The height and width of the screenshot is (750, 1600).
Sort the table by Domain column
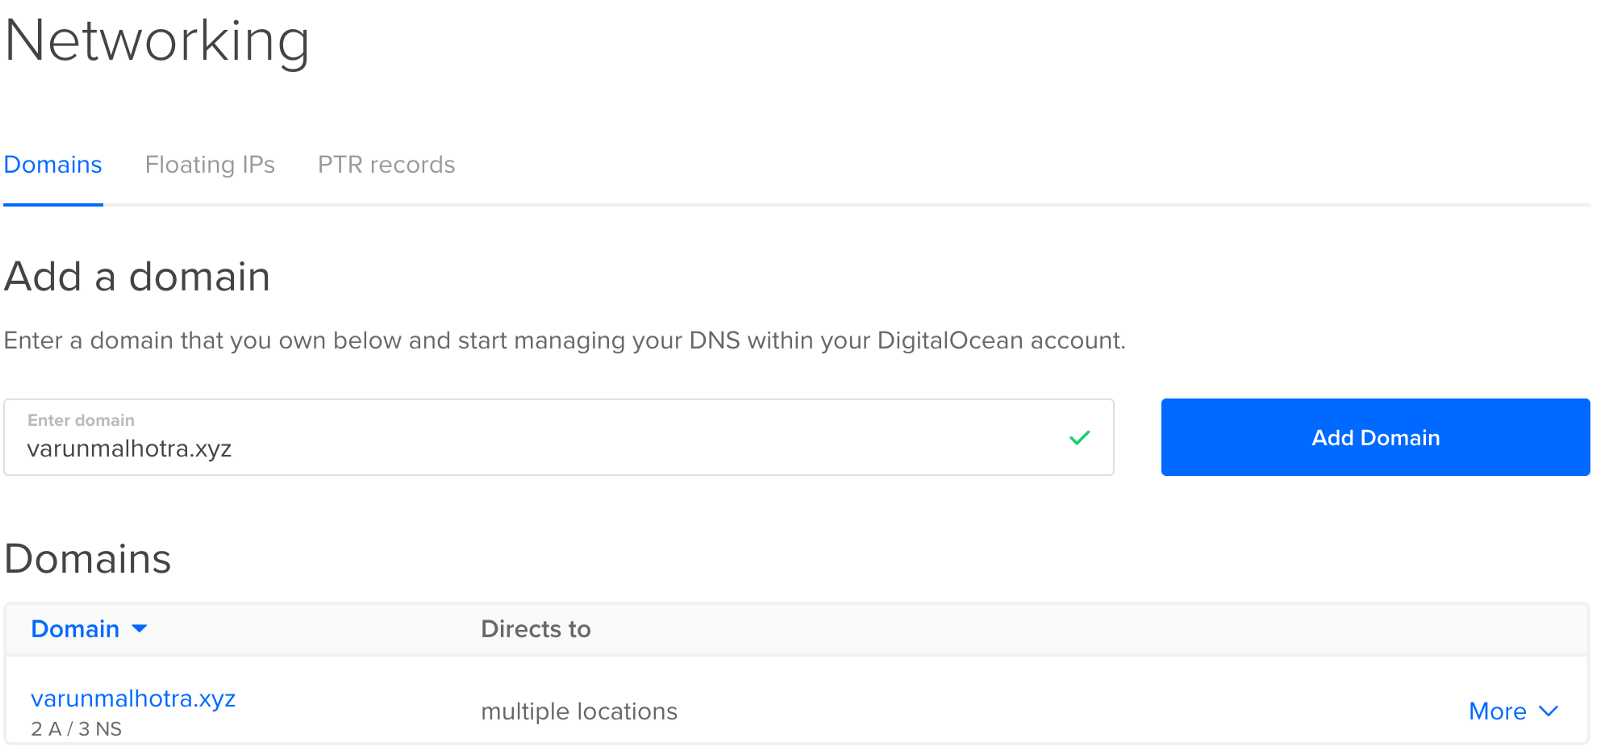click(x=75, y=629)
